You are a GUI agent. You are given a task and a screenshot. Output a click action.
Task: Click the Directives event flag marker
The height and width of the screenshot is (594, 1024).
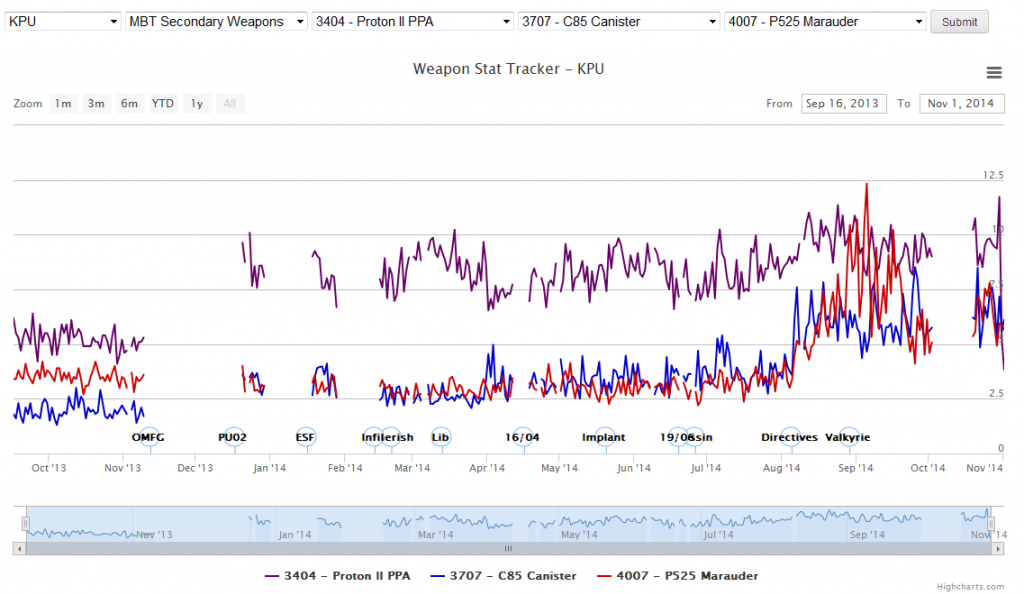[789, 437]
